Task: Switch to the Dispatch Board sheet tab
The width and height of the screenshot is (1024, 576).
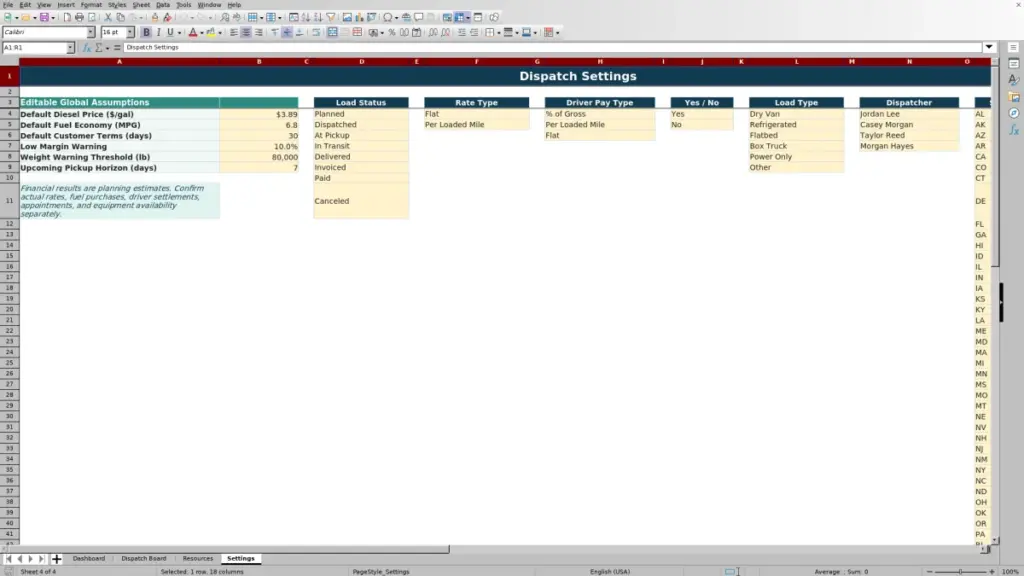Action: (144, 558)
